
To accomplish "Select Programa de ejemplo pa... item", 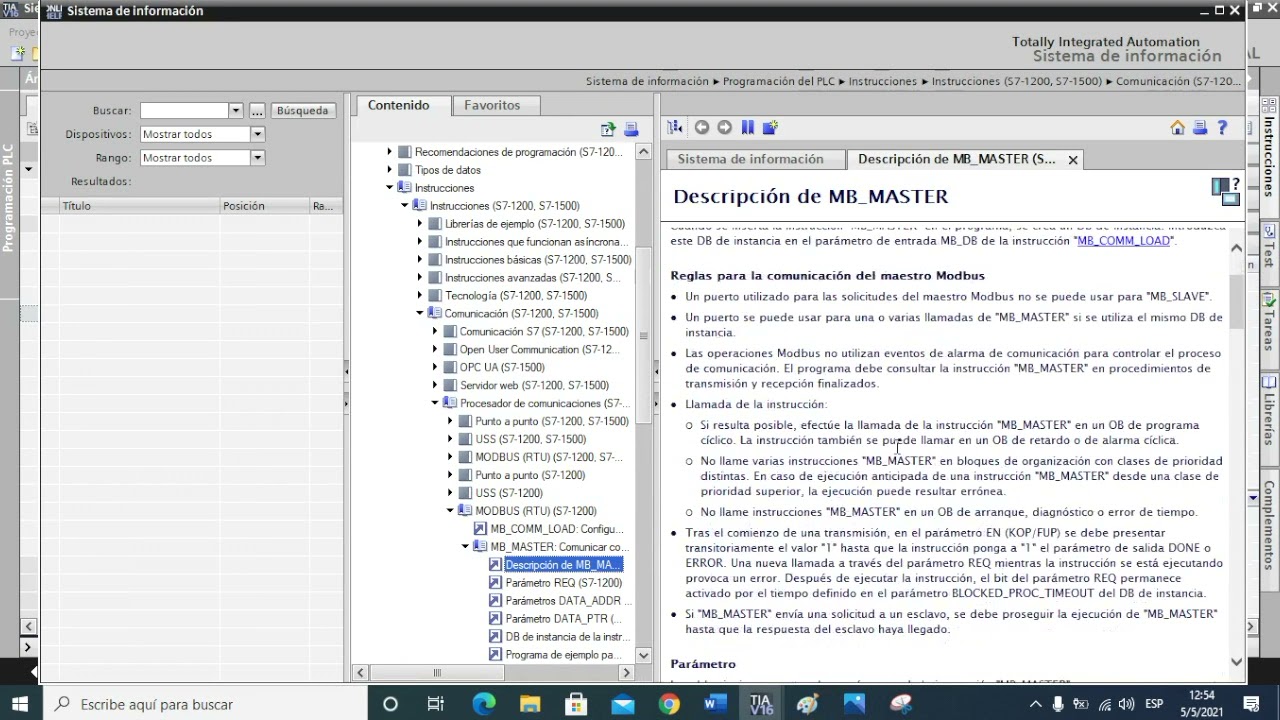I will click(563, 655).
